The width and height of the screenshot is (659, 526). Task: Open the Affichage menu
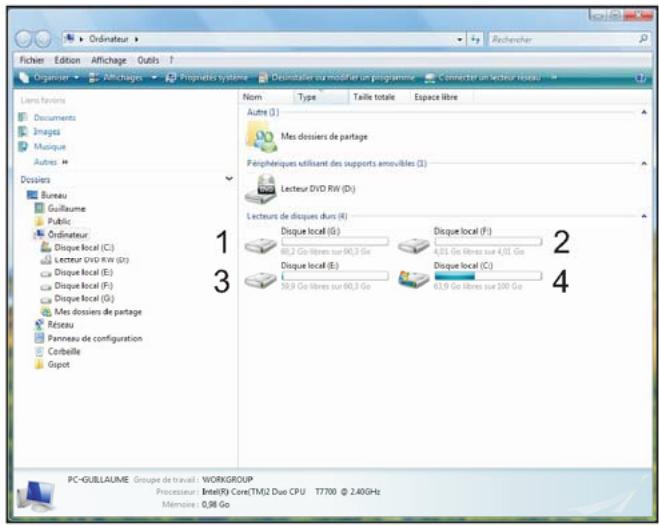(x=109, y=60)
